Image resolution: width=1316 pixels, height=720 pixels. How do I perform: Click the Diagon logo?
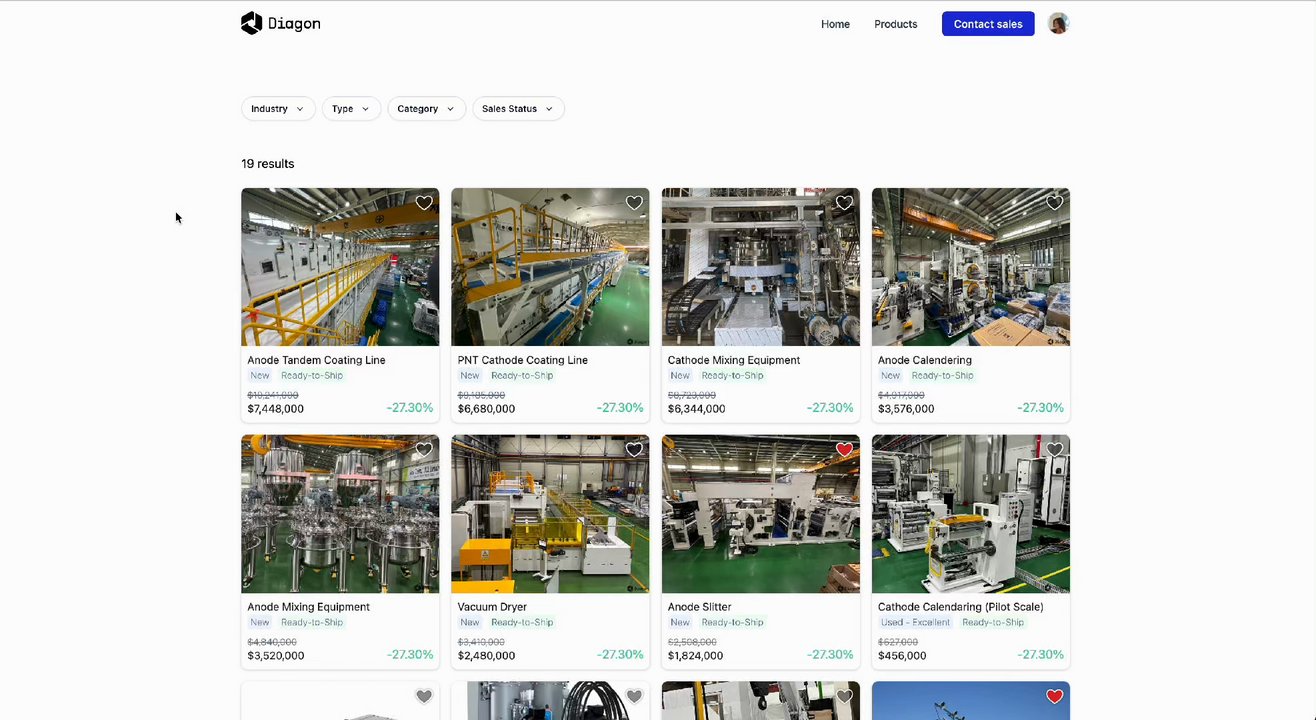click(281, 23)
